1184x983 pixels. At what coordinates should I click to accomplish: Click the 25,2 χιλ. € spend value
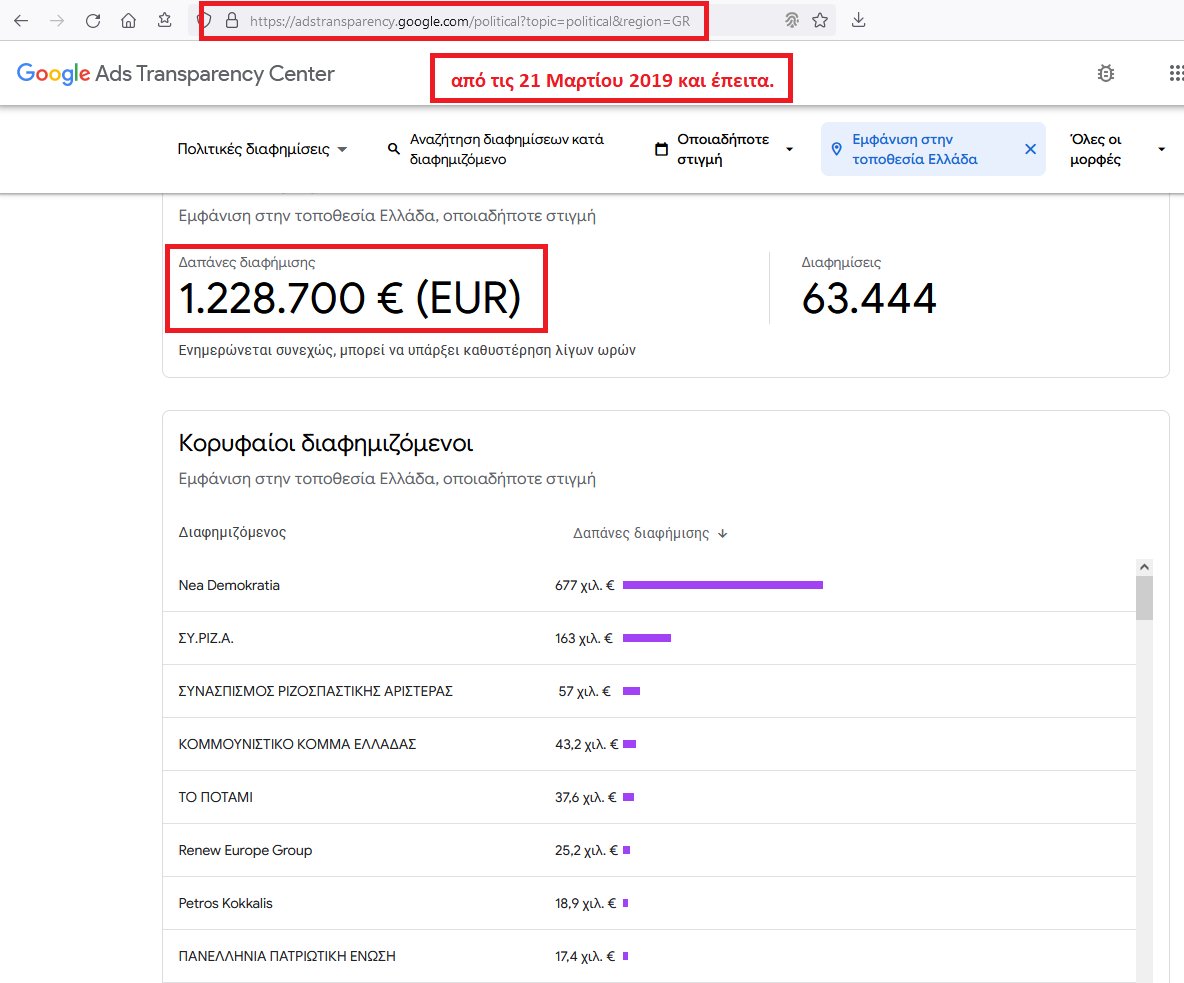[x=586, y=850]
